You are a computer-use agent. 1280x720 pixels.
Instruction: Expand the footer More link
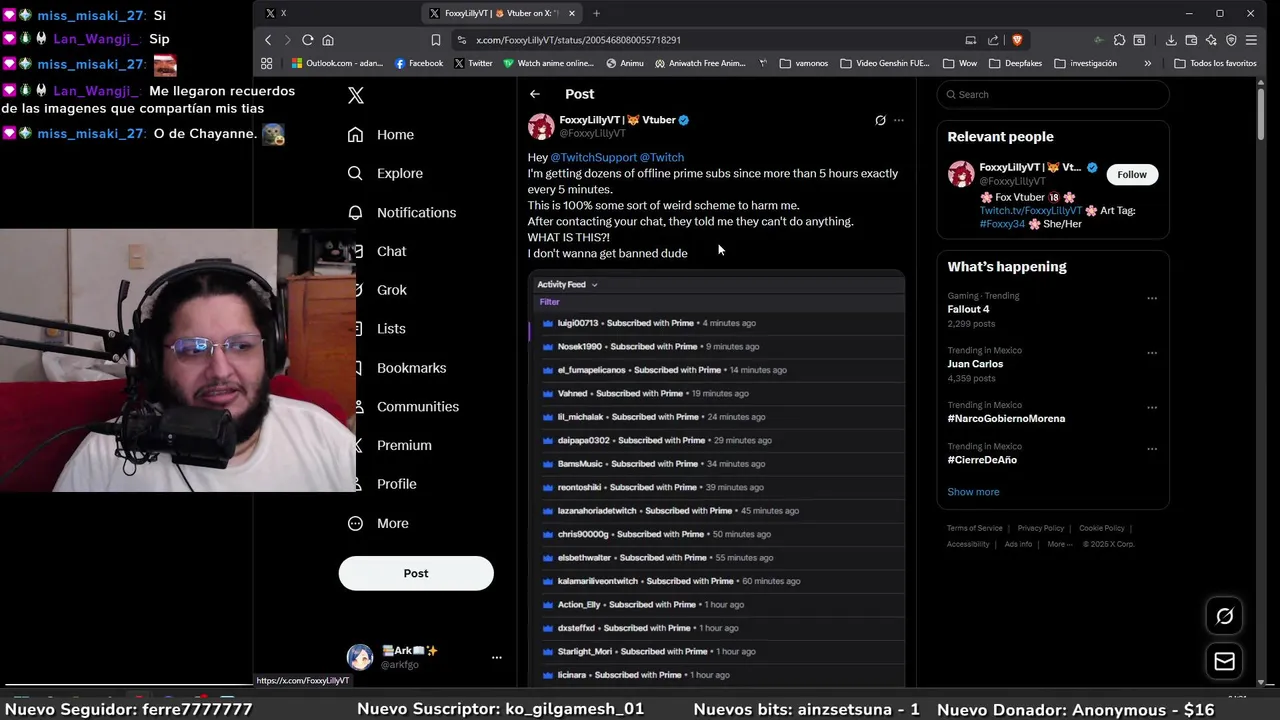point(1060,544)
